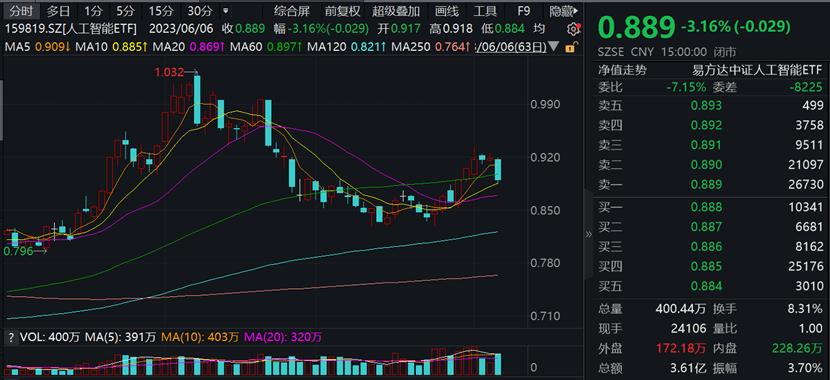Select 卖五 ask price 0.893
This screenshot has height=380, width=830.
click(x=706, y=105)
